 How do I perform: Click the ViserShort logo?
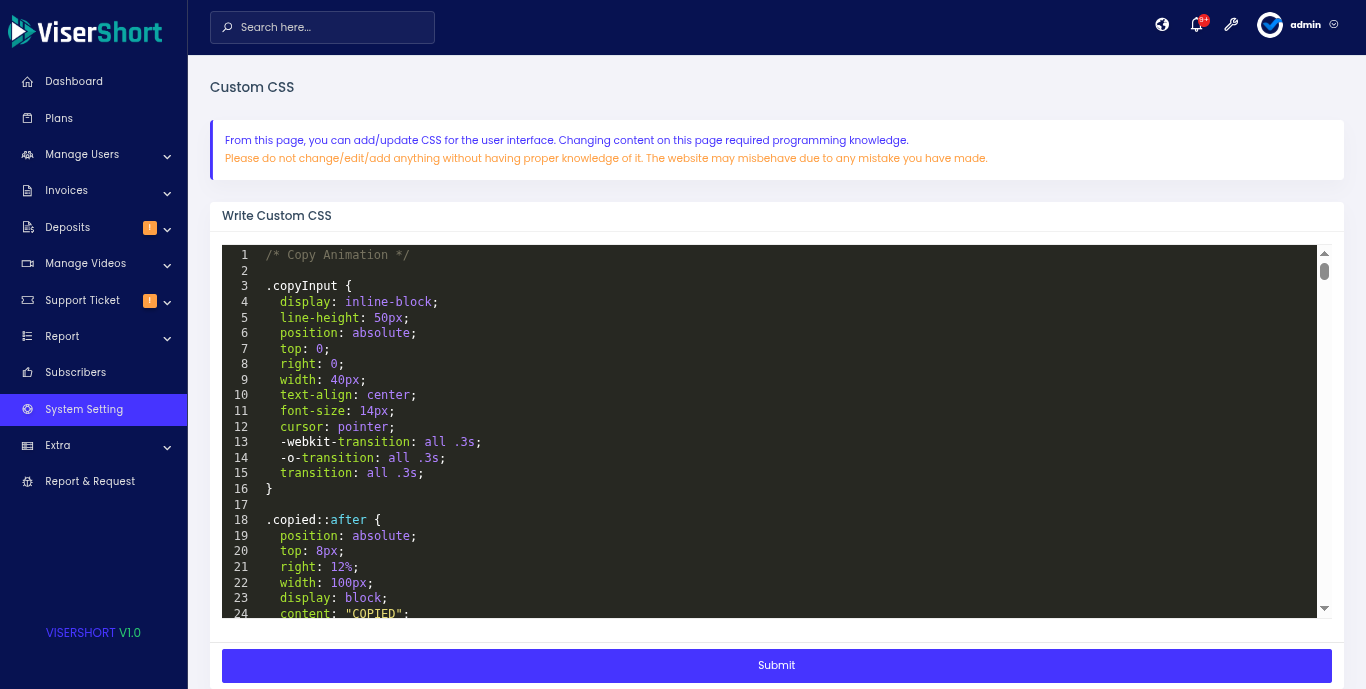coord(86,32)
